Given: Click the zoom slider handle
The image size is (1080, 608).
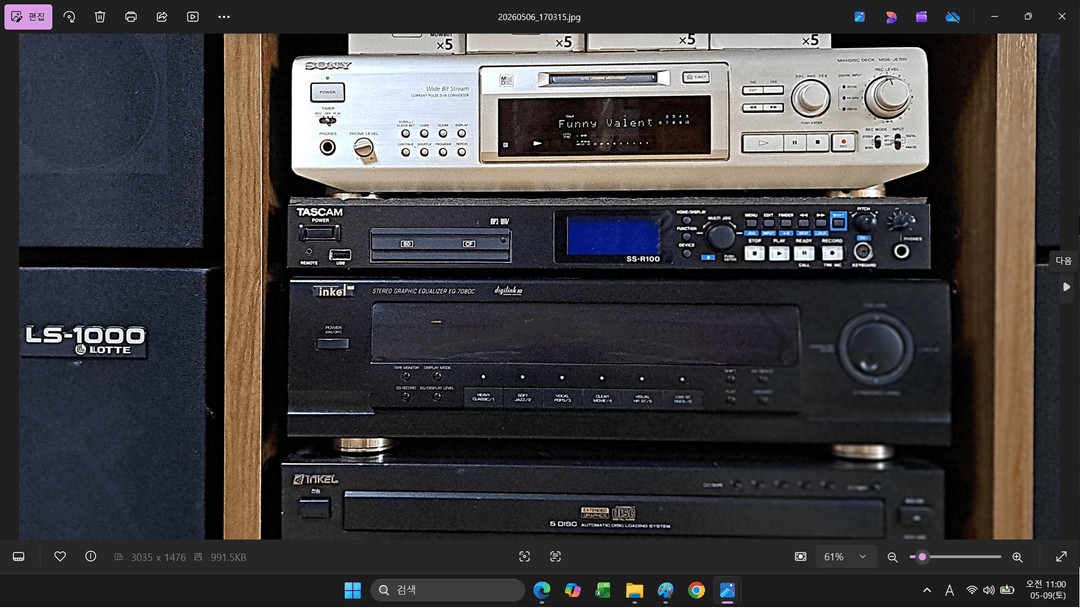Looking at the screenshot, I should coord(922,556).
